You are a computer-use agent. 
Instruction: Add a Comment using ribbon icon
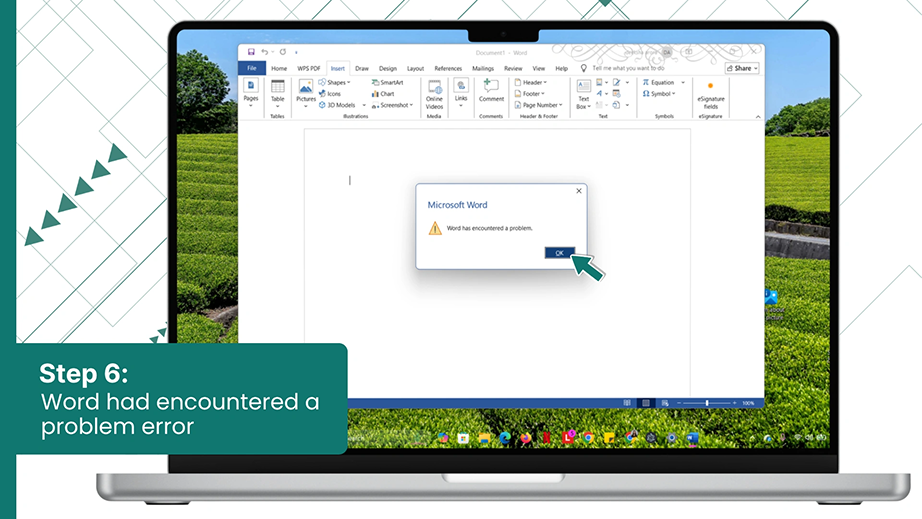click(491, 92)
